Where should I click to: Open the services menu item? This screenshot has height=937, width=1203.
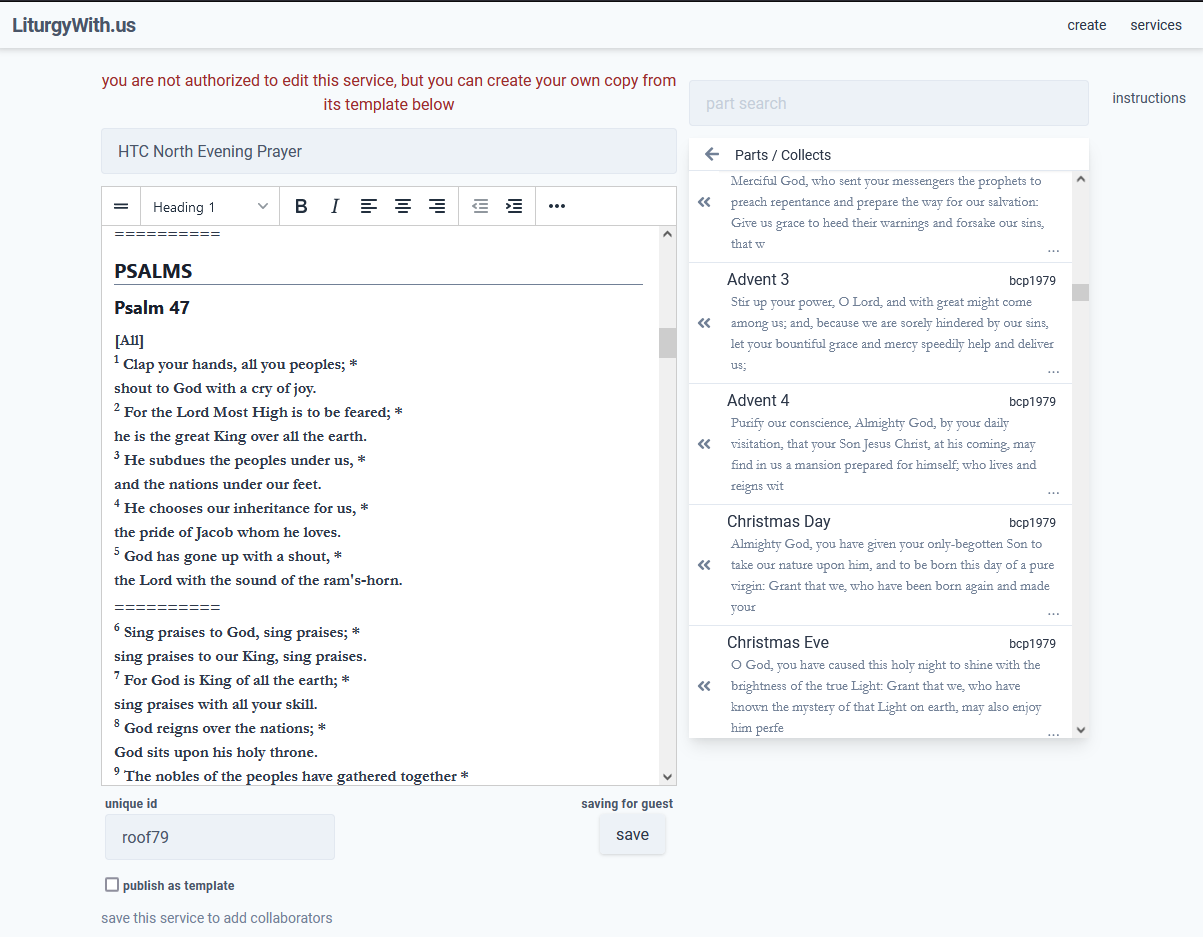pyautogui.click(x=1156, y=25)
